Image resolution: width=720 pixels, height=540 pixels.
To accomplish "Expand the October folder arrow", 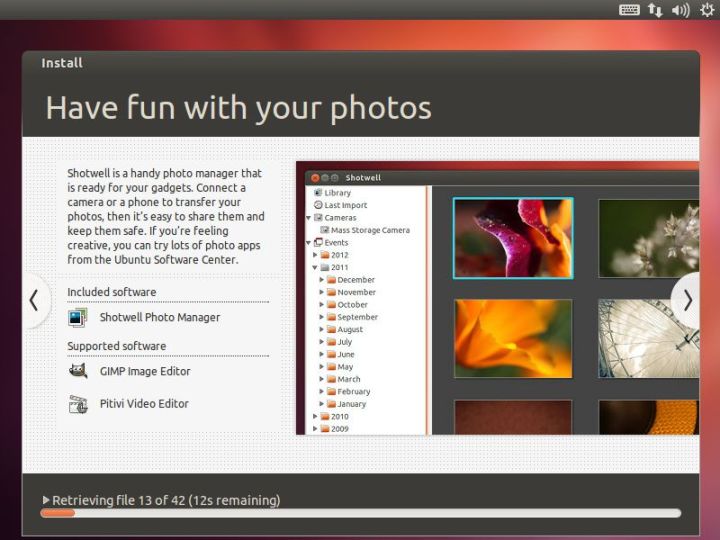I will pos(321,304).
